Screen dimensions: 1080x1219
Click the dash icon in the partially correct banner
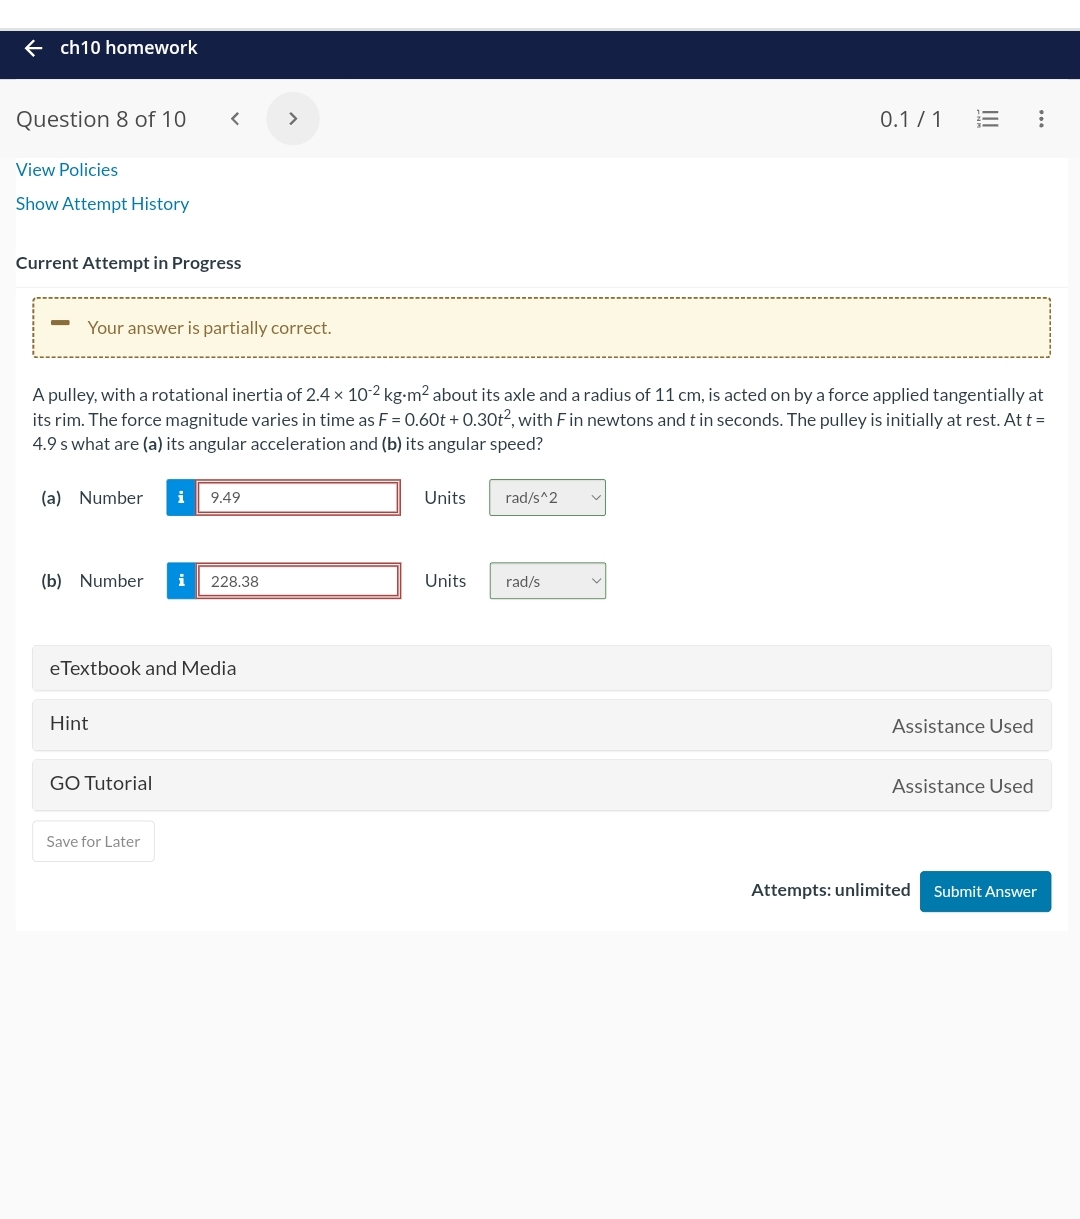(60, 322)
